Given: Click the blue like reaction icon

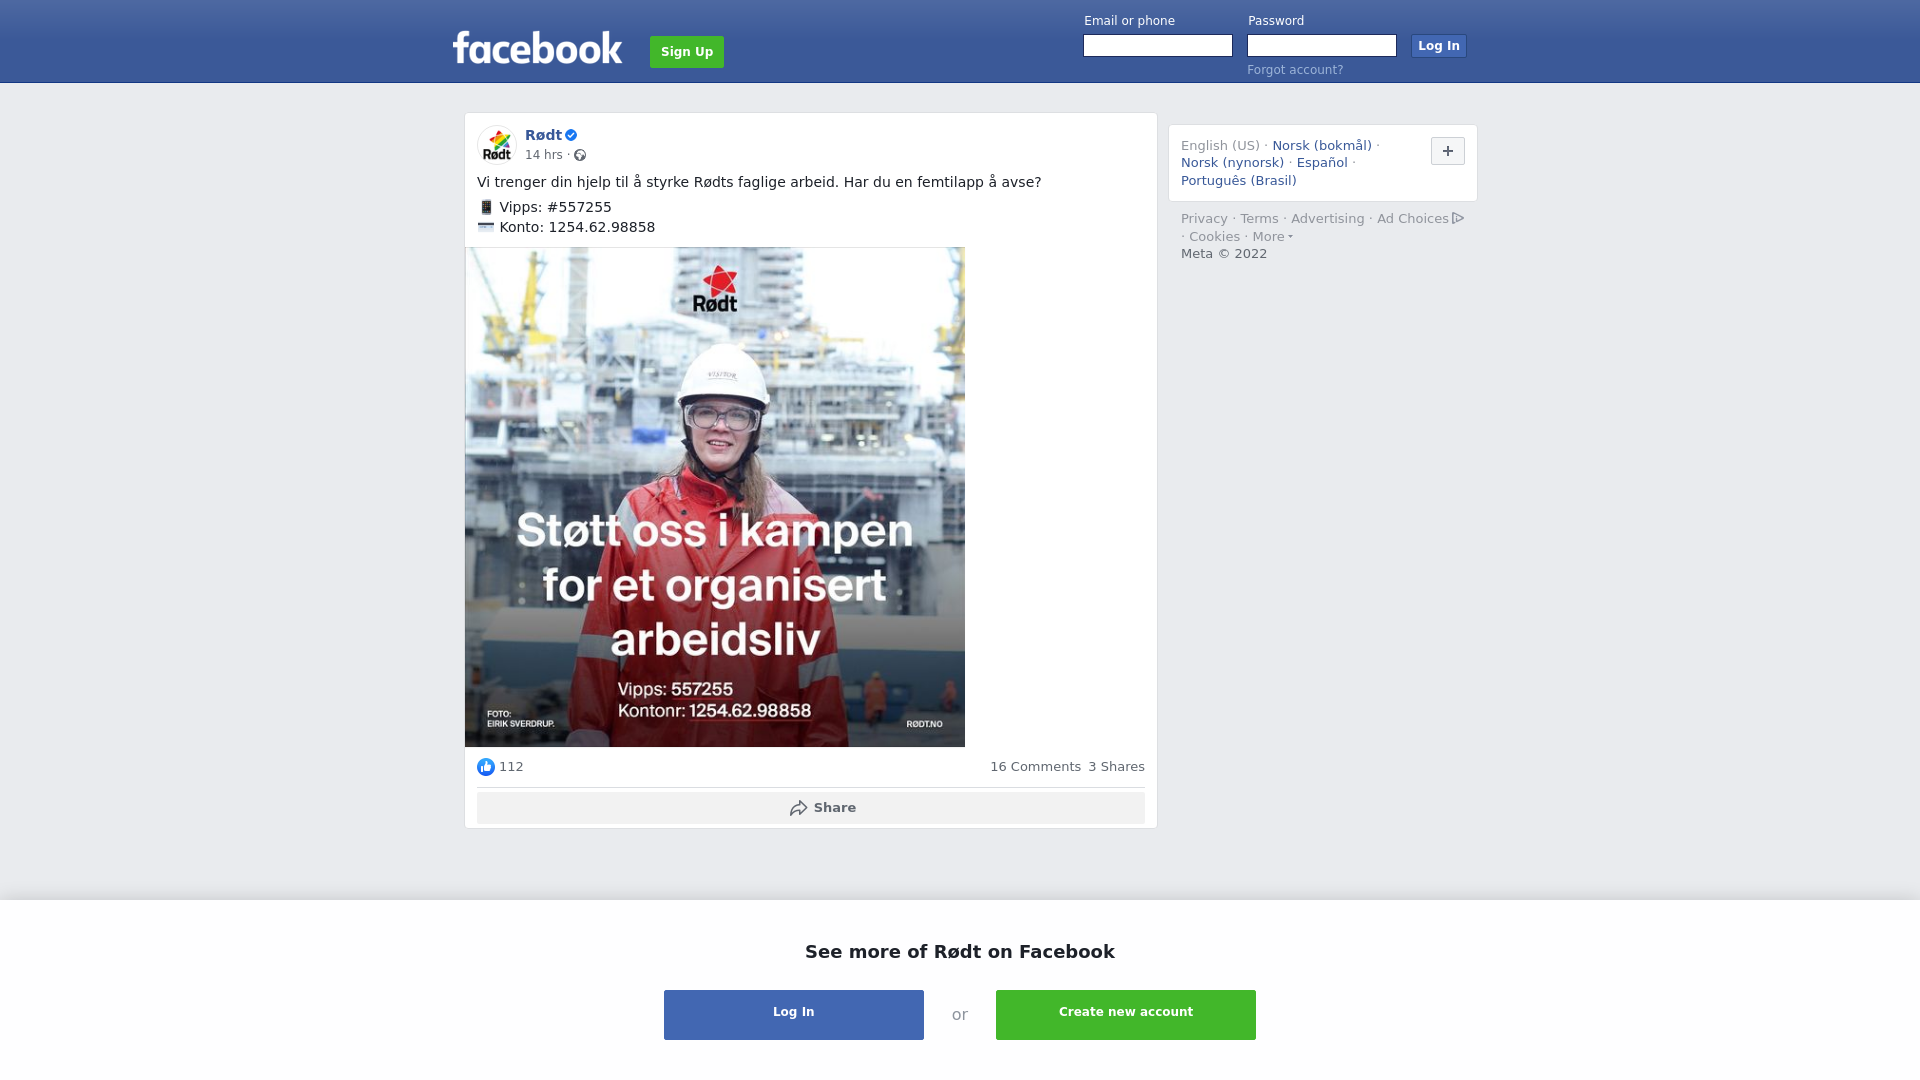Looking at the screenshot, I should click(486, 767).
